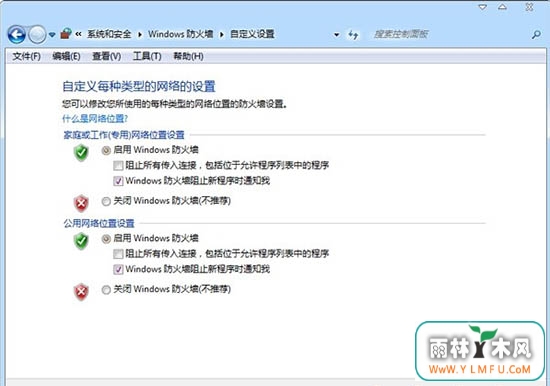Select 关闭 Windows 防火墙 for public network
Screen dimensions: 550x386
106,290
